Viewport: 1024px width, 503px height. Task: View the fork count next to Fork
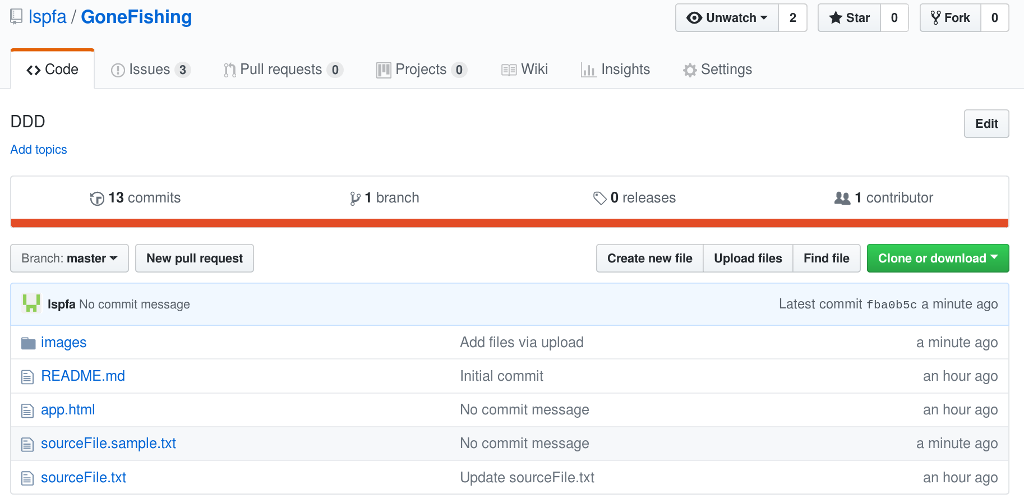click(x=995, y=18)
